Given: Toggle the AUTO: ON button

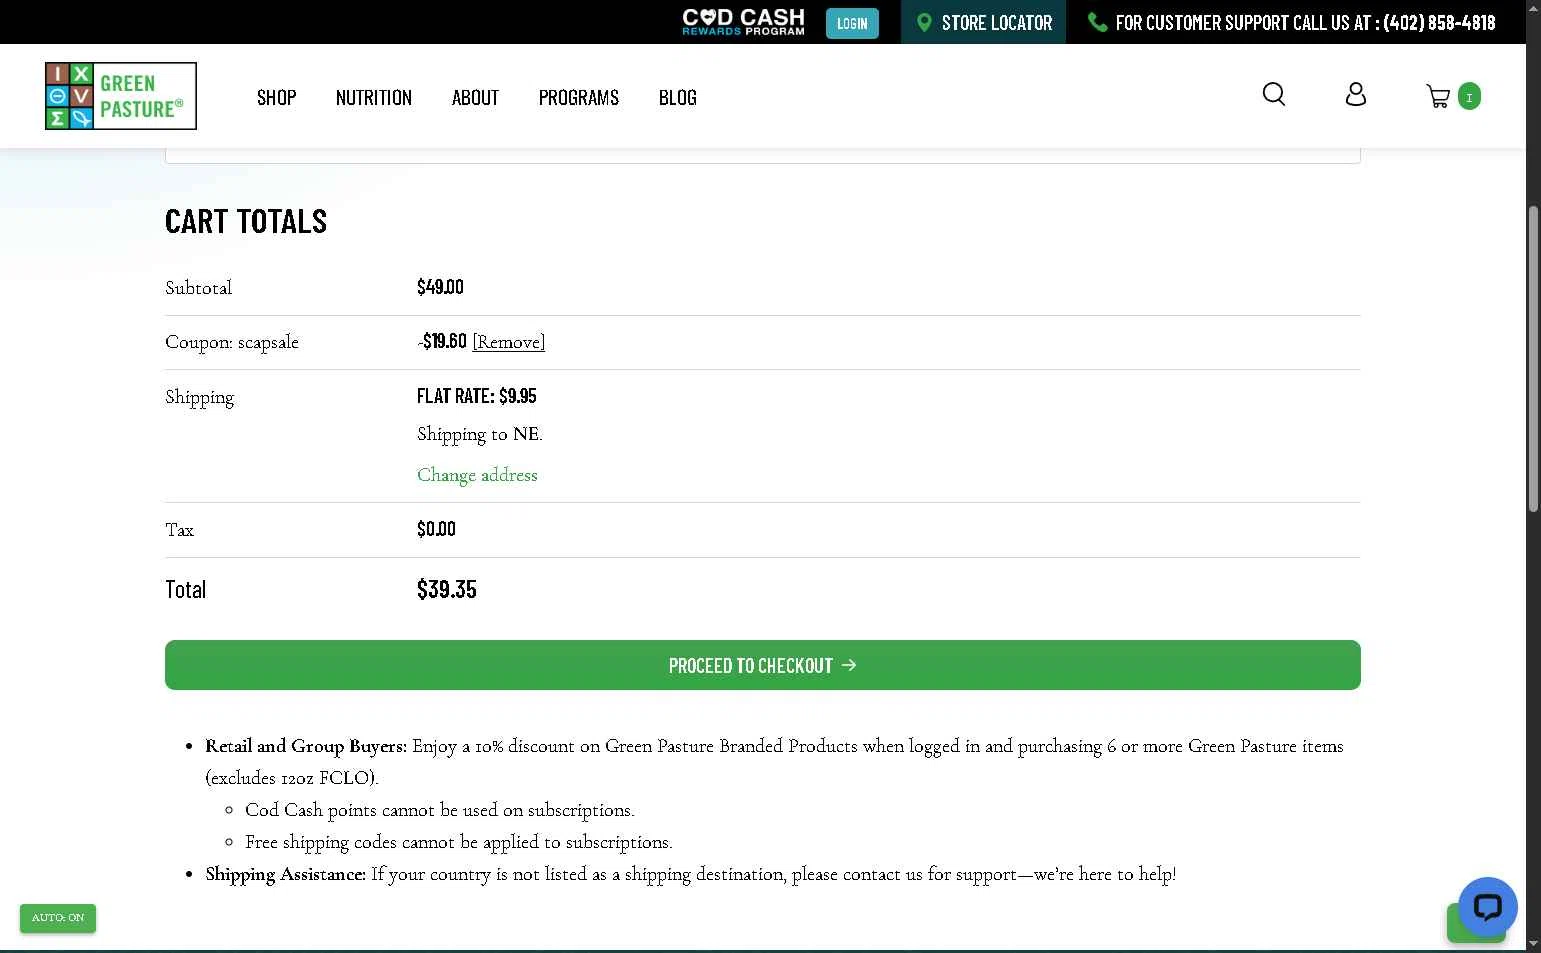Looking at the screenshot, I should pos(58,918).
